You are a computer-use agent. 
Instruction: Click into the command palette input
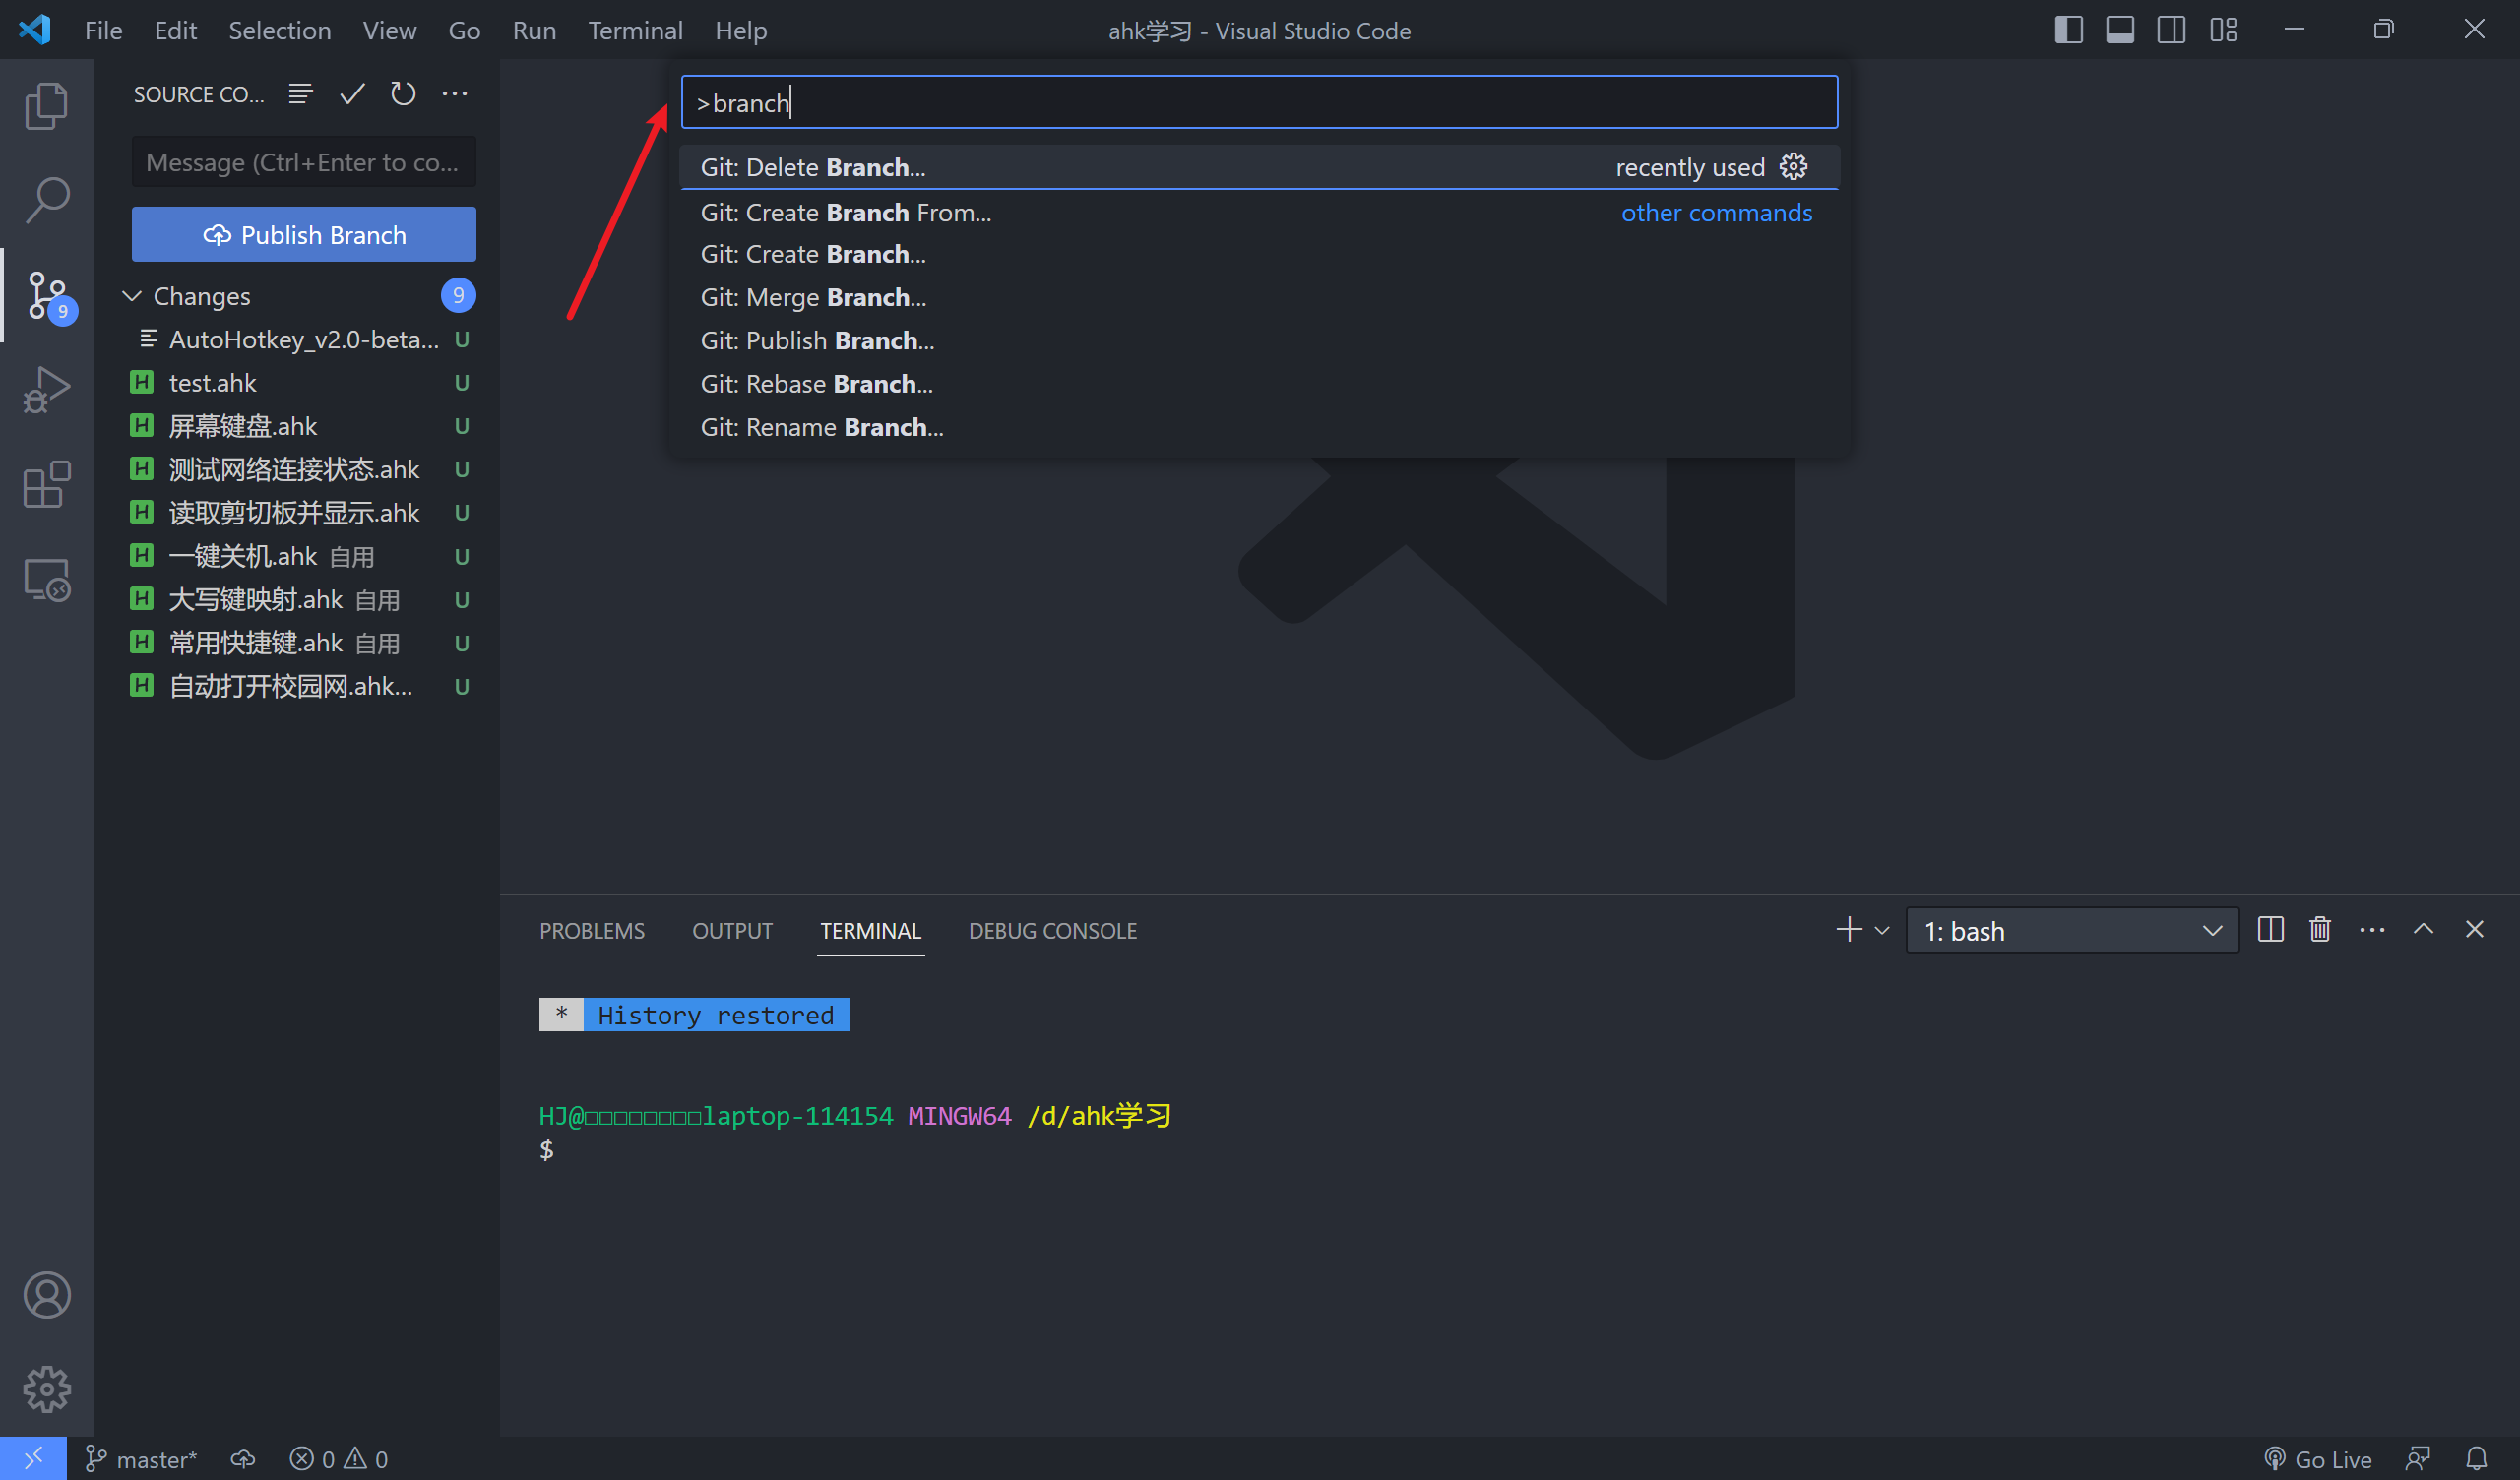(1259, 102)
